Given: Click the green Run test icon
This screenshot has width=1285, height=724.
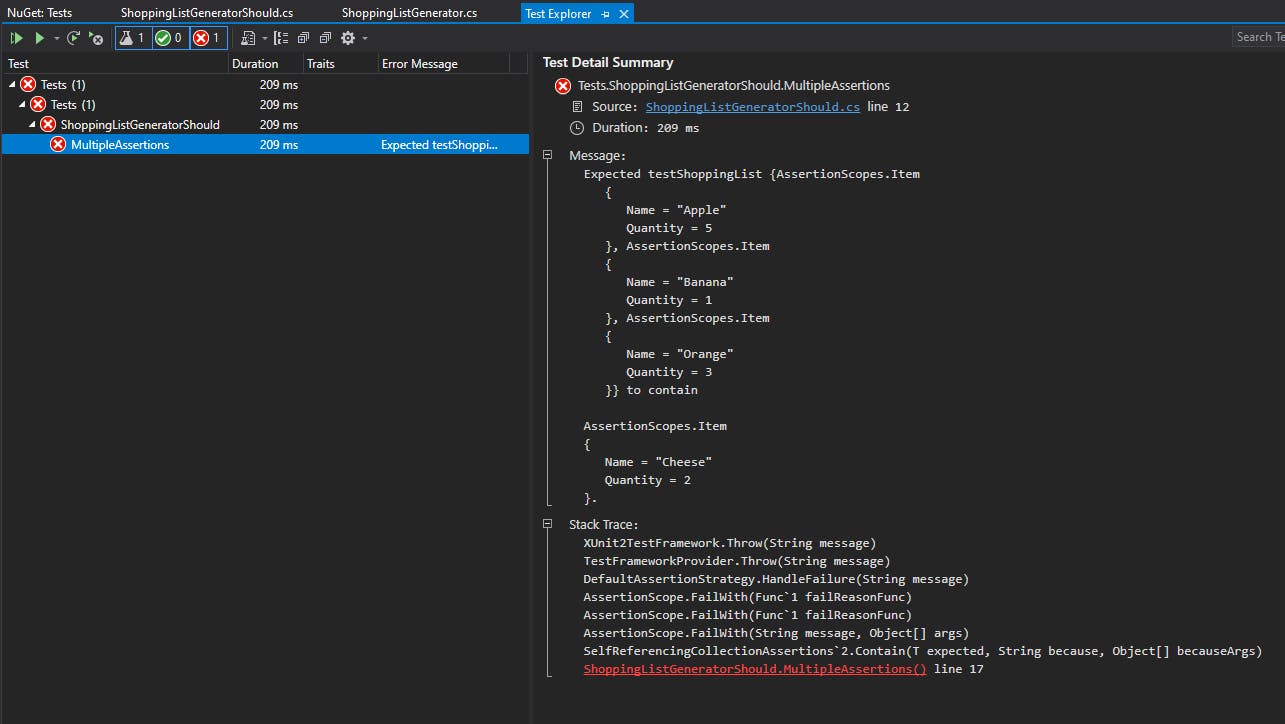Looking at the screenshot, I should (x=40, y=37).
